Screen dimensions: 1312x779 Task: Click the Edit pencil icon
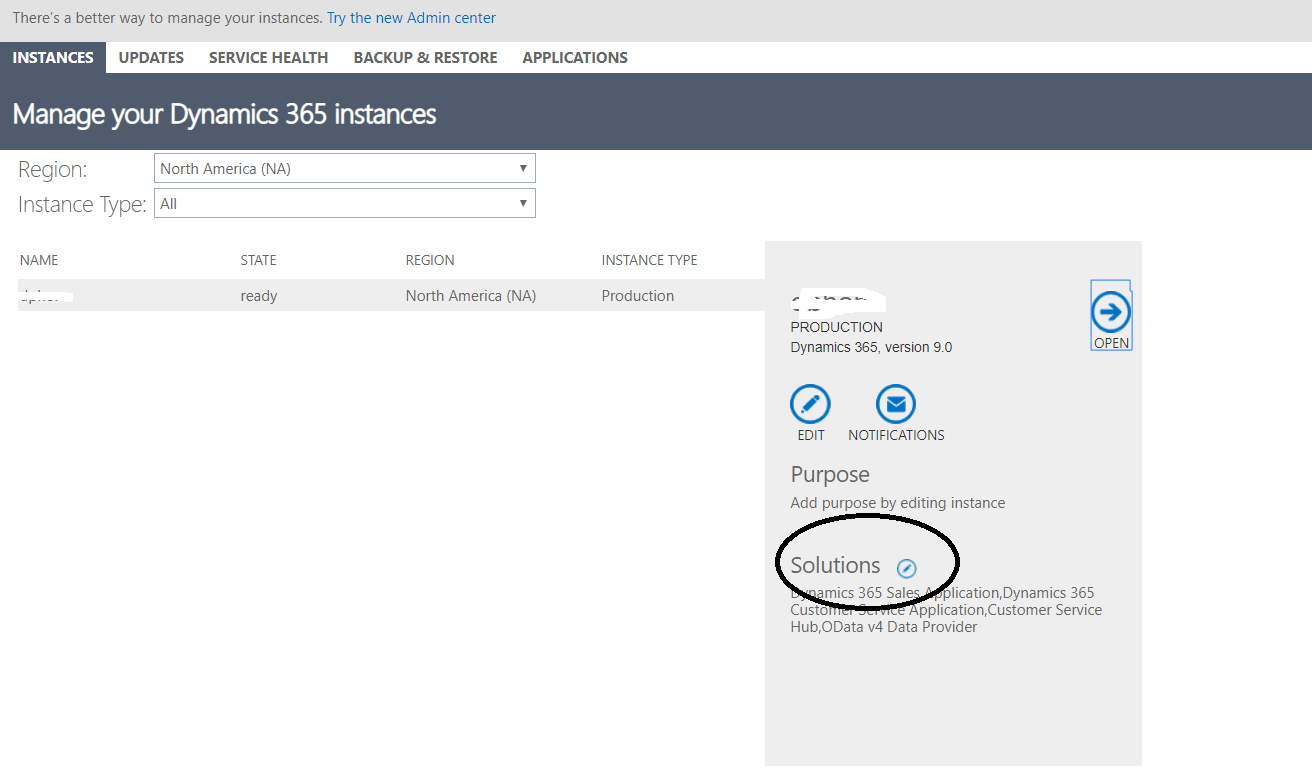[x=810, y=404]
